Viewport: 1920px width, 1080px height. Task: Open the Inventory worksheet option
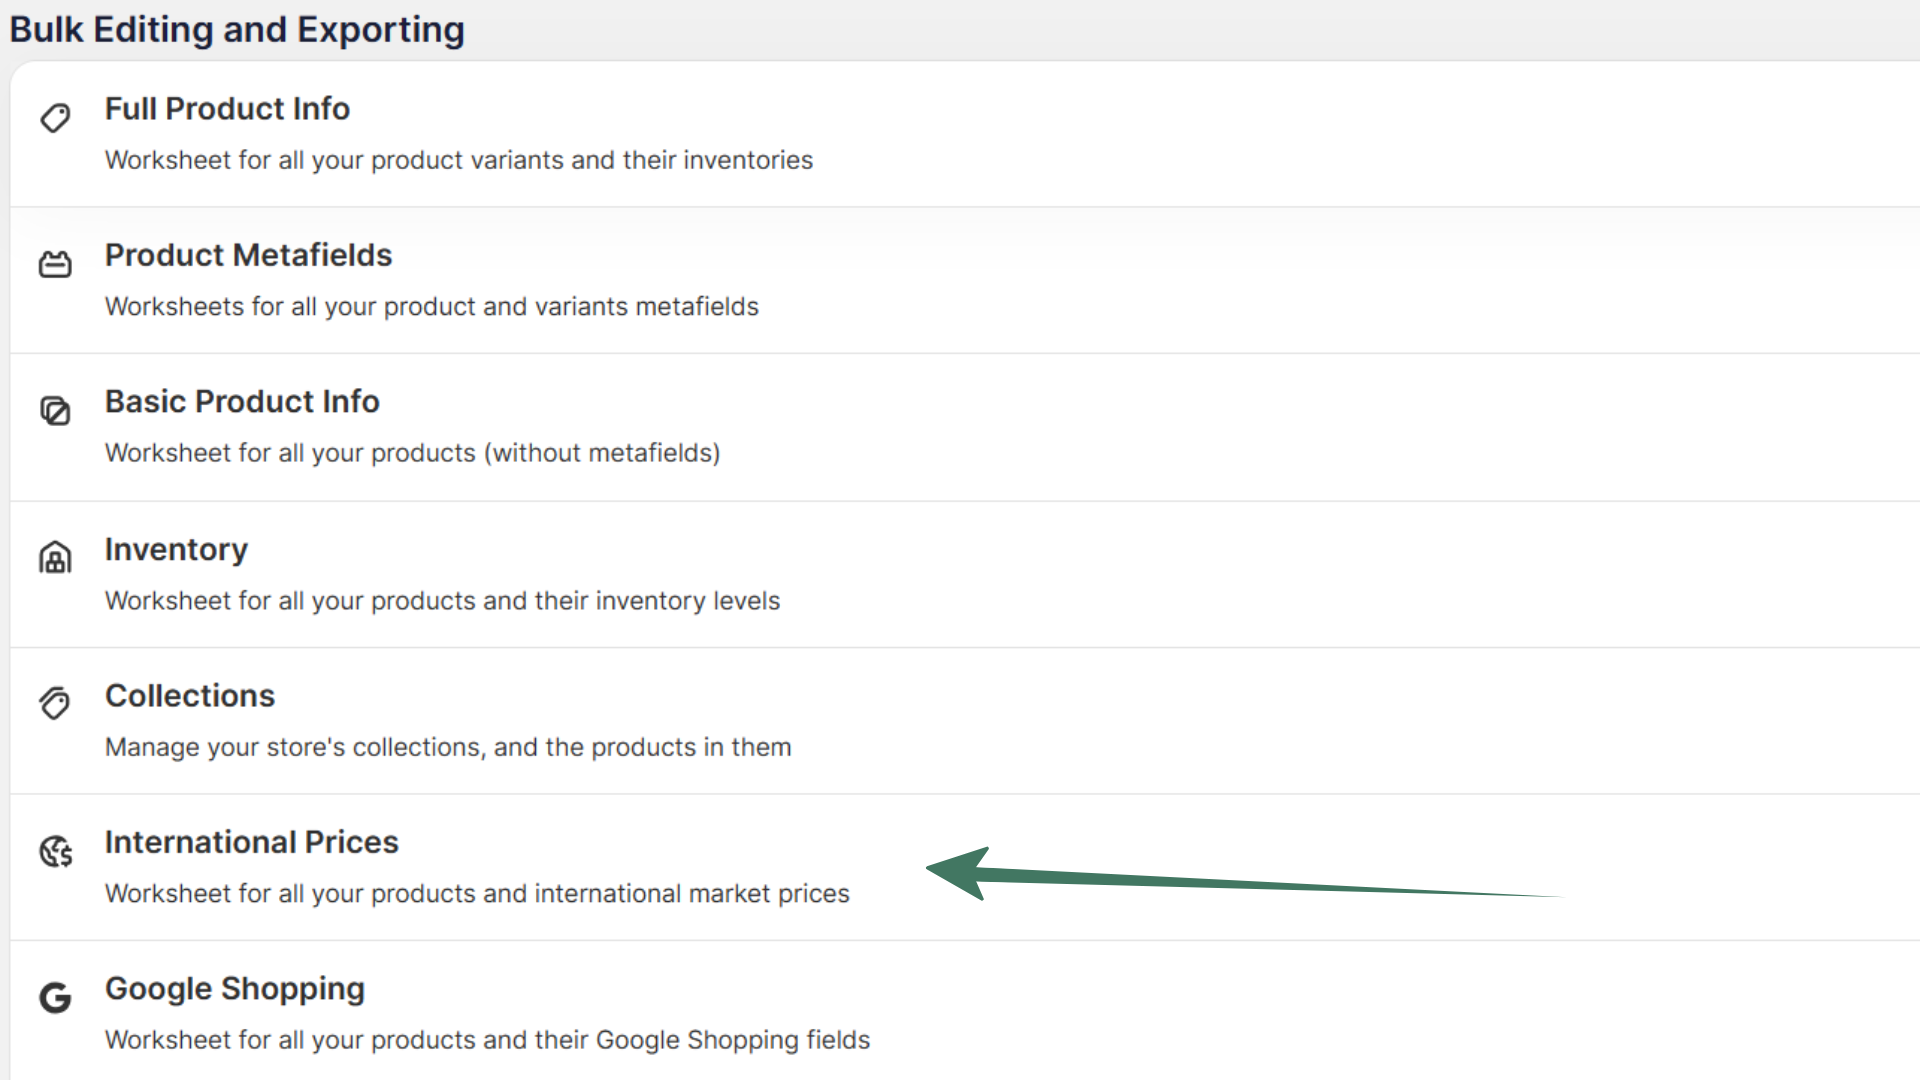coord(176,549)
